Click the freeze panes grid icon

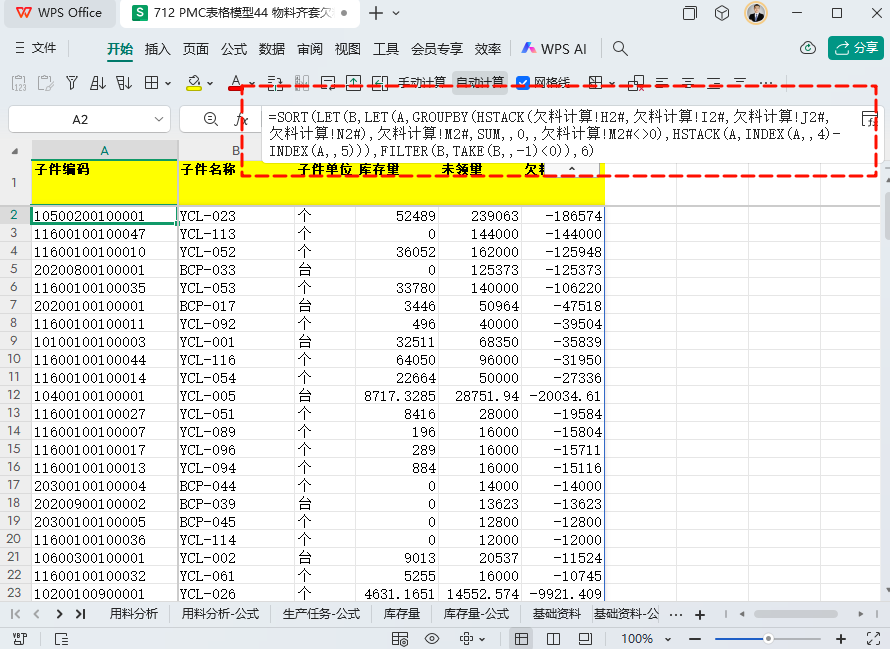point(595,83)
